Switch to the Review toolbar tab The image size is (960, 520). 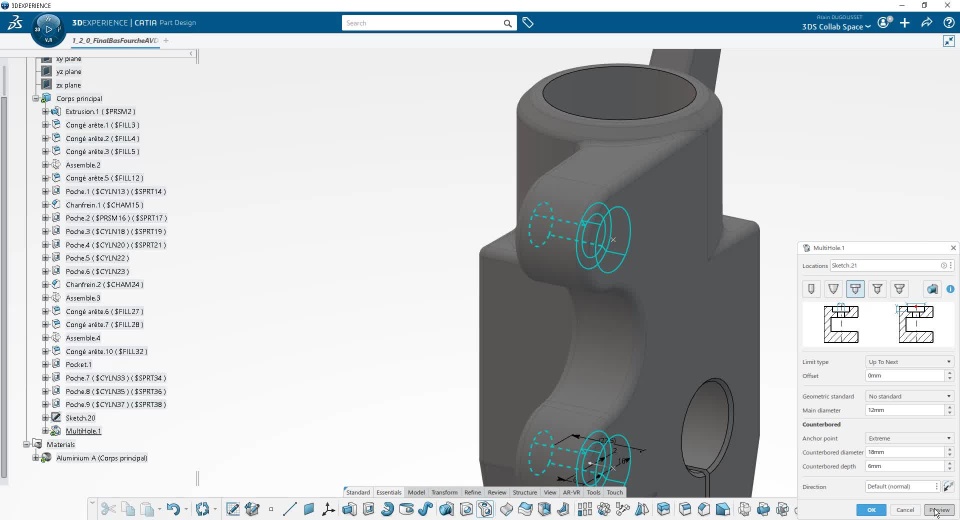click(497, 492)
